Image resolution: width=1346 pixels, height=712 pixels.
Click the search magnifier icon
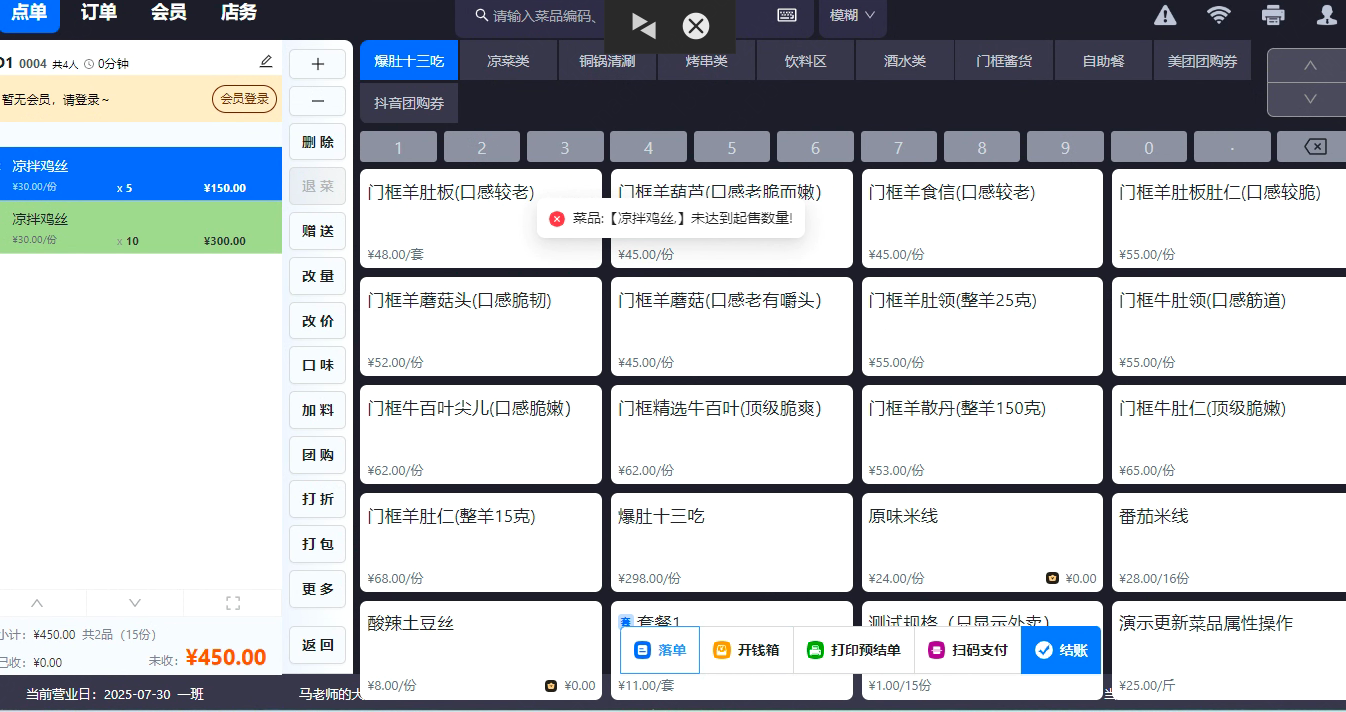pyautogui.click(x=481, y=15)
